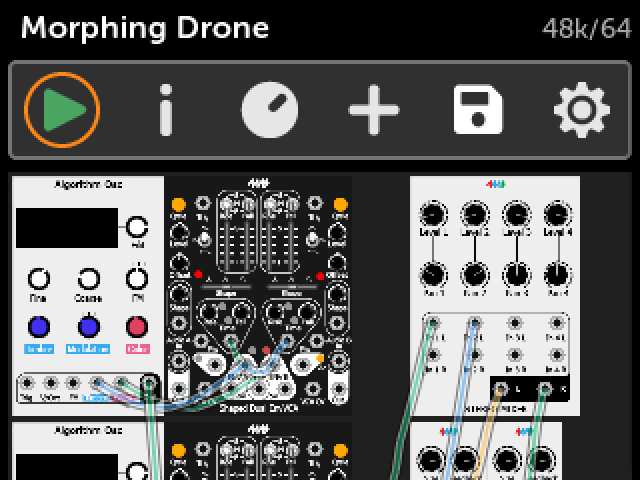The image size is (640, 480).
Task: Toggle right Cycle button on top EnvVCA
Action: coord(340,204)
